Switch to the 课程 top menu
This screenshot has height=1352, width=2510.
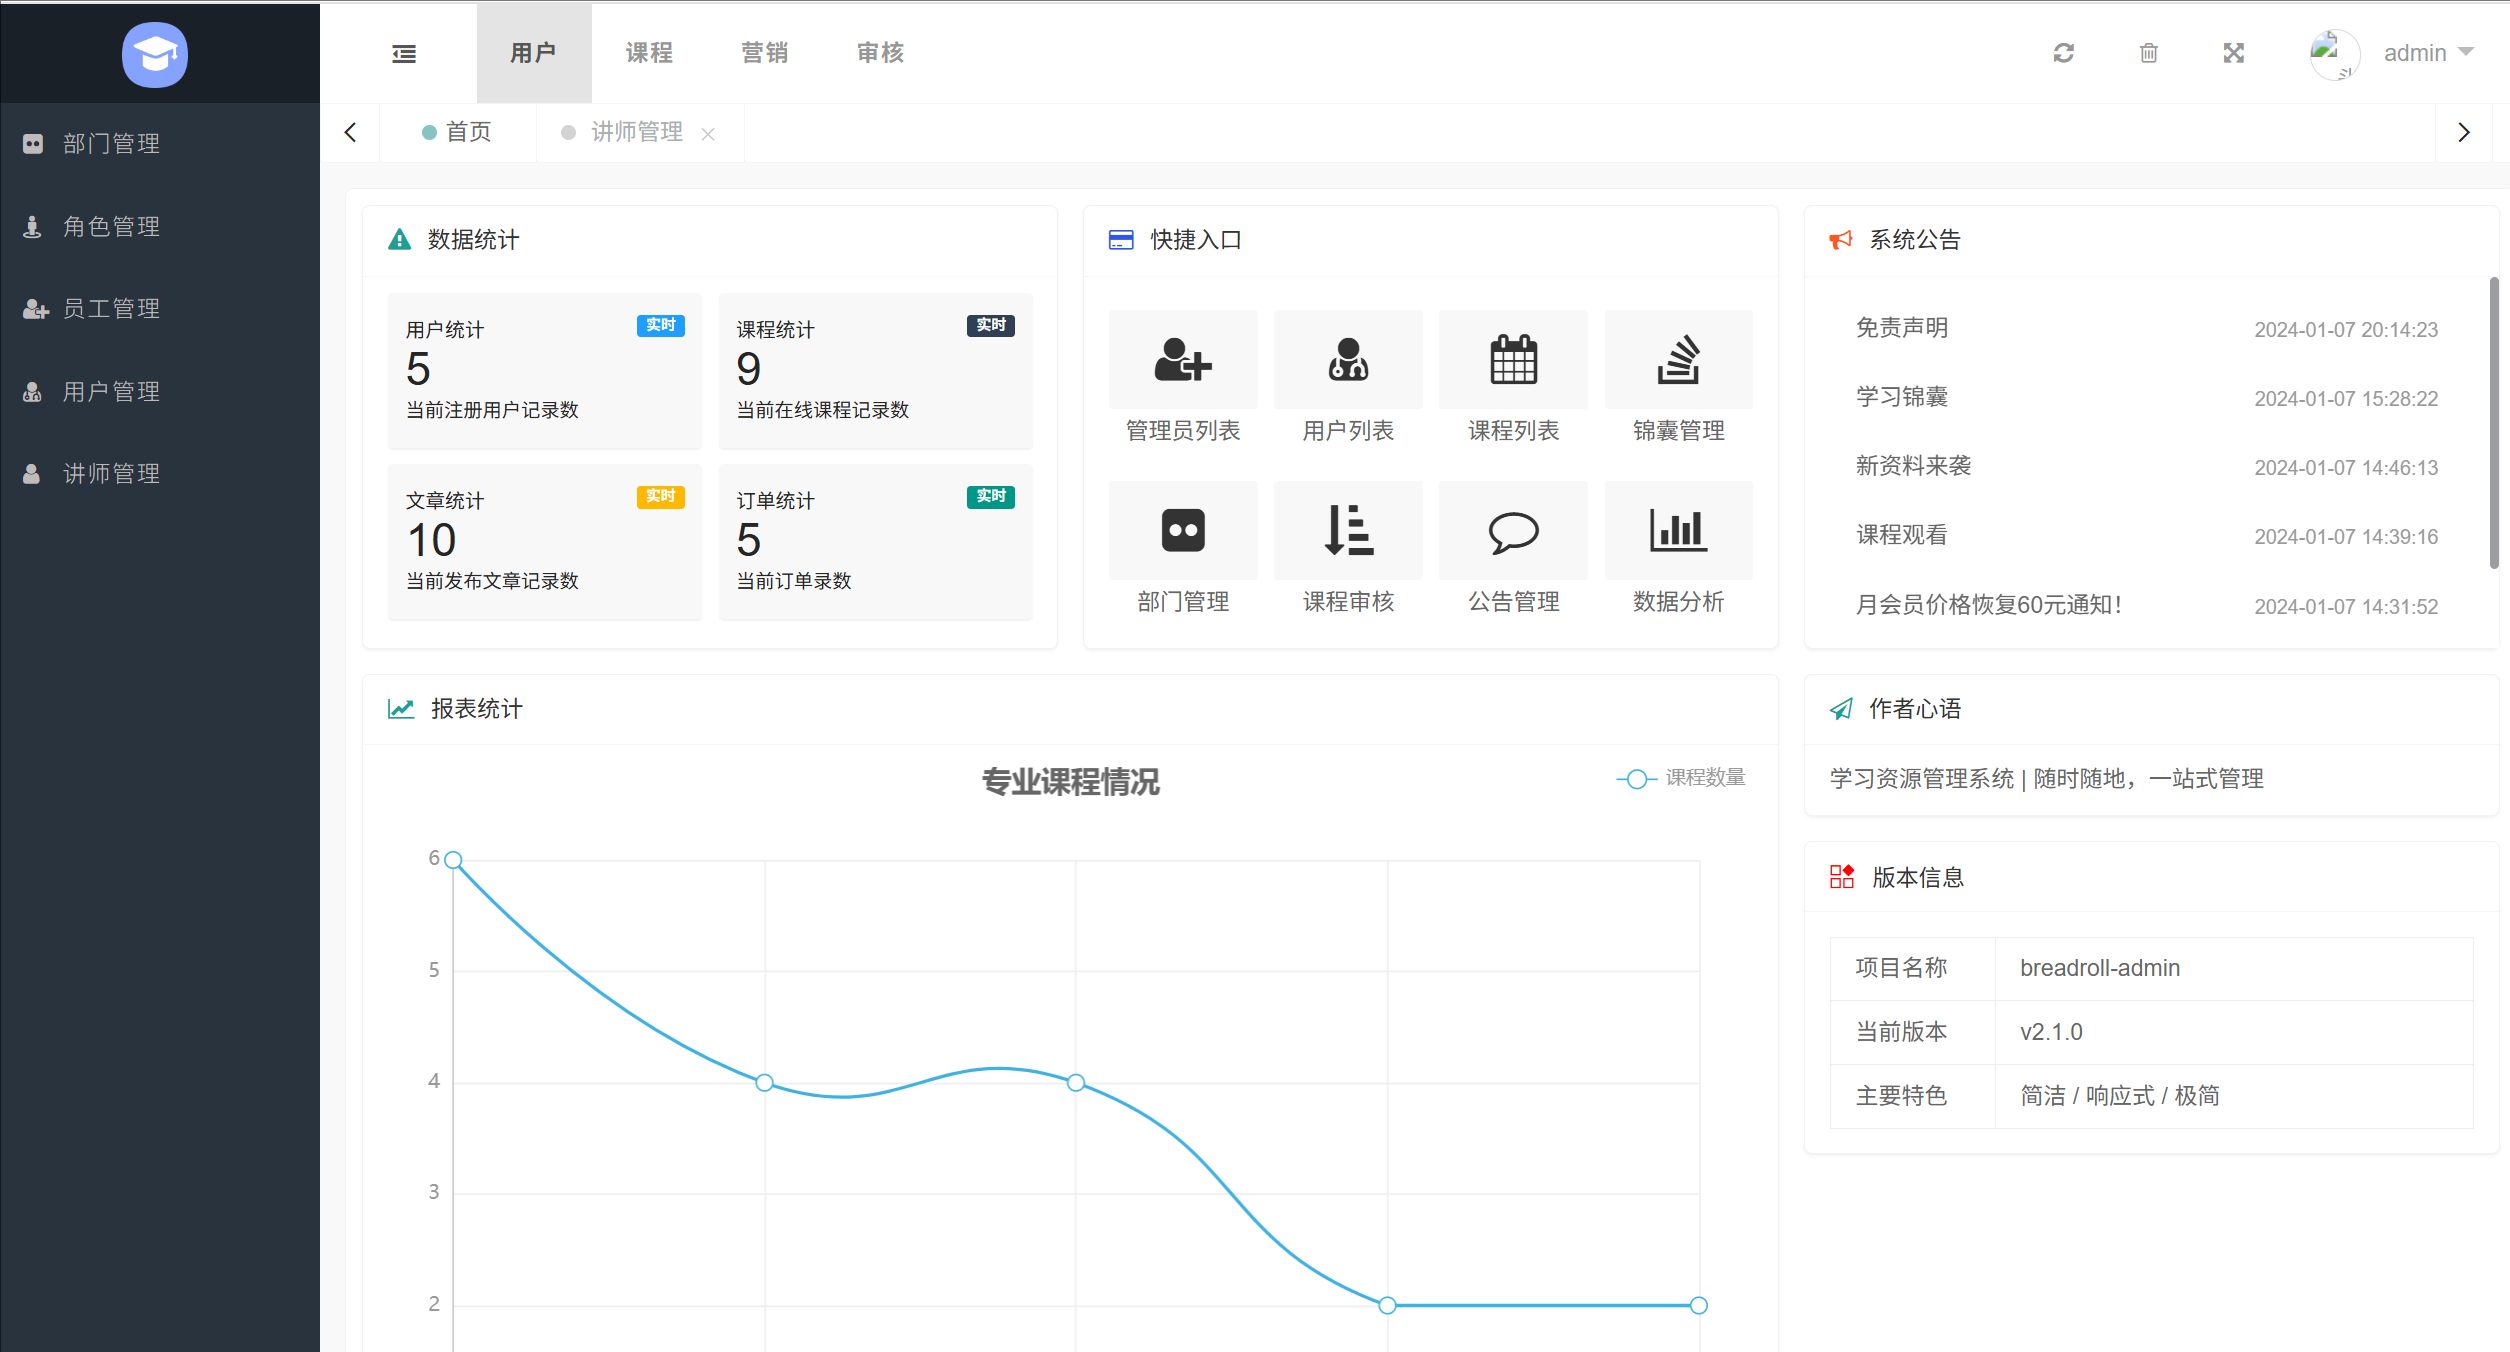(x=649, y=53)
